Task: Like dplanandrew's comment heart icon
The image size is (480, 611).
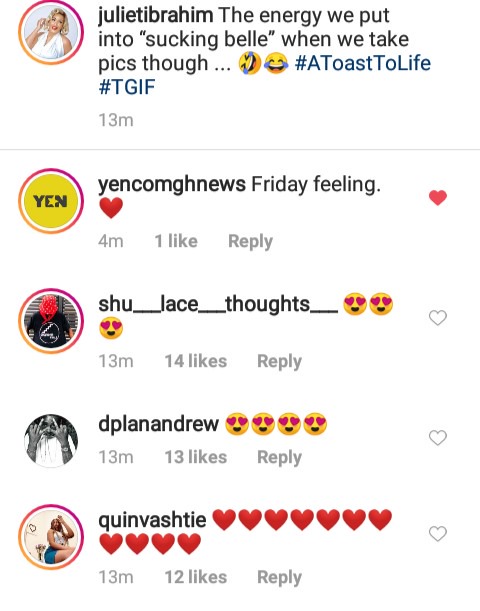Action: (x=438, y=438)
